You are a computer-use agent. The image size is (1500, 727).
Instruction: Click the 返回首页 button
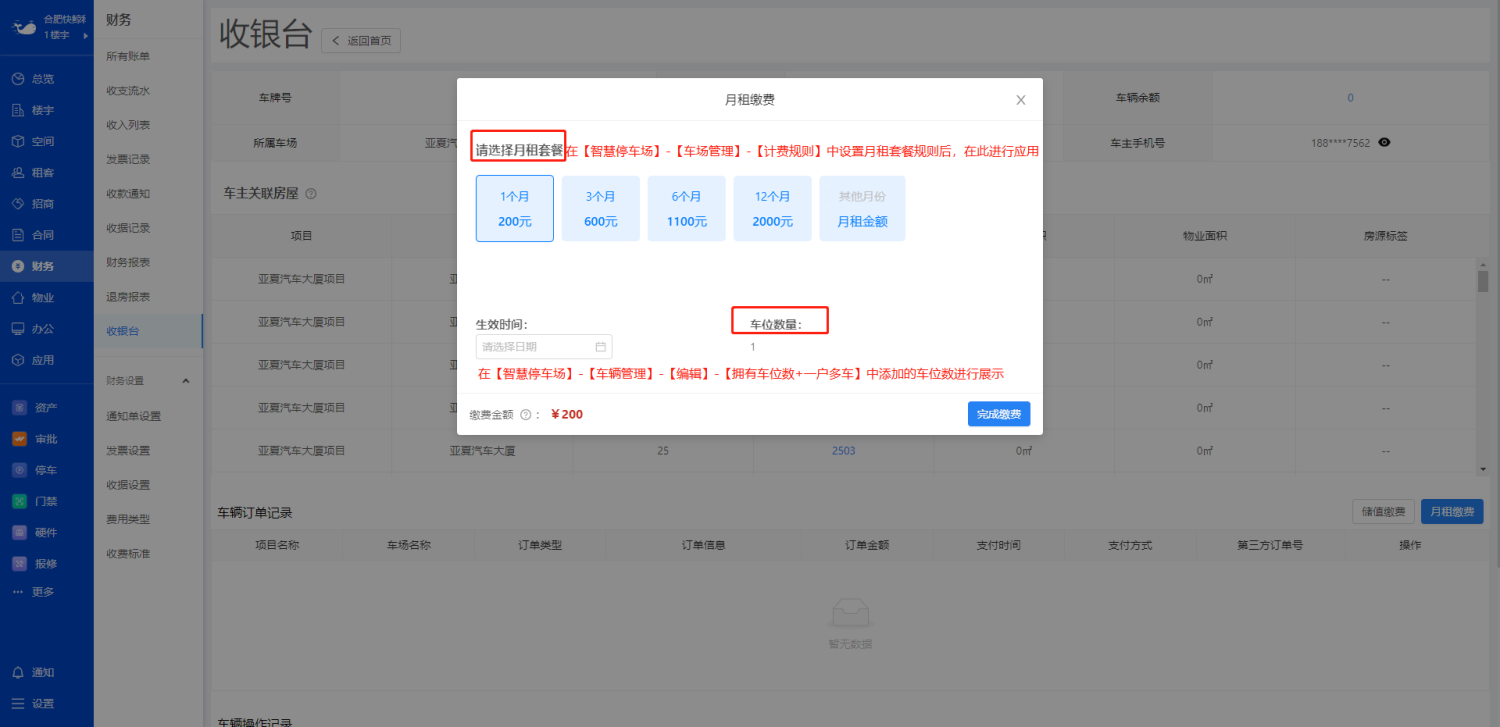click(361, 40)
